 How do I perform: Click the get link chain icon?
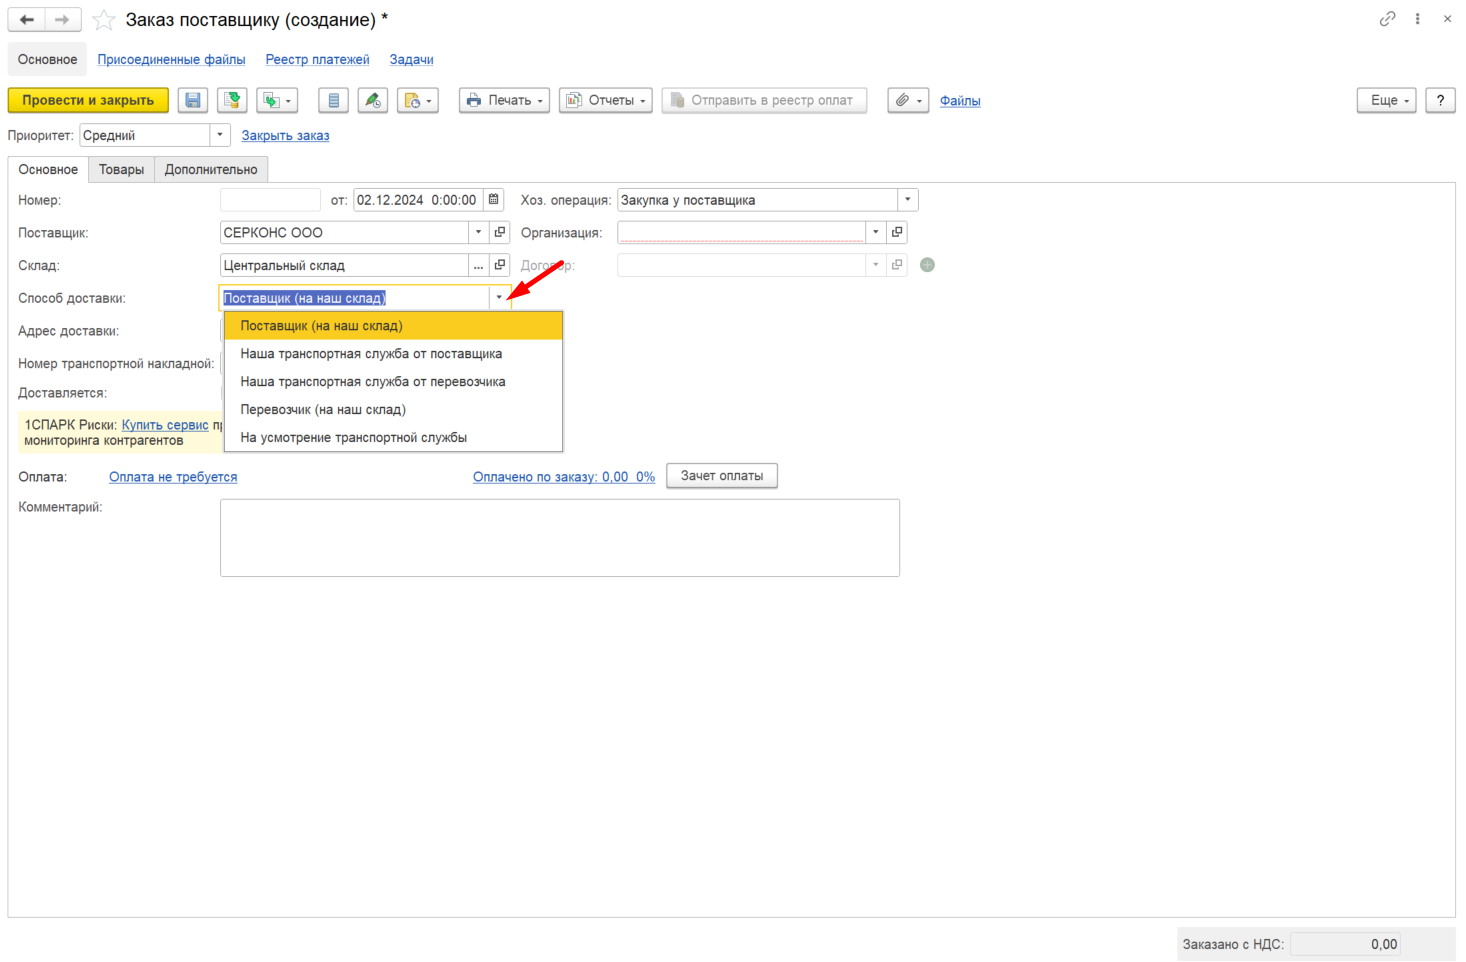coord(1387,19)
